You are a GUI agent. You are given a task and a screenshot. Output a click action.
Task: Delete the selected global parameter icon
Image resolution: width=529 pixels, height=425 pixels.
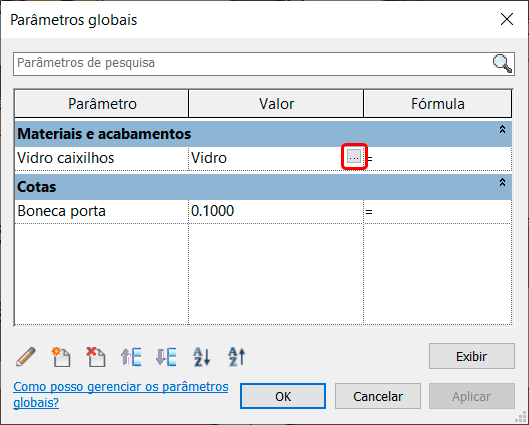(96, 357)
